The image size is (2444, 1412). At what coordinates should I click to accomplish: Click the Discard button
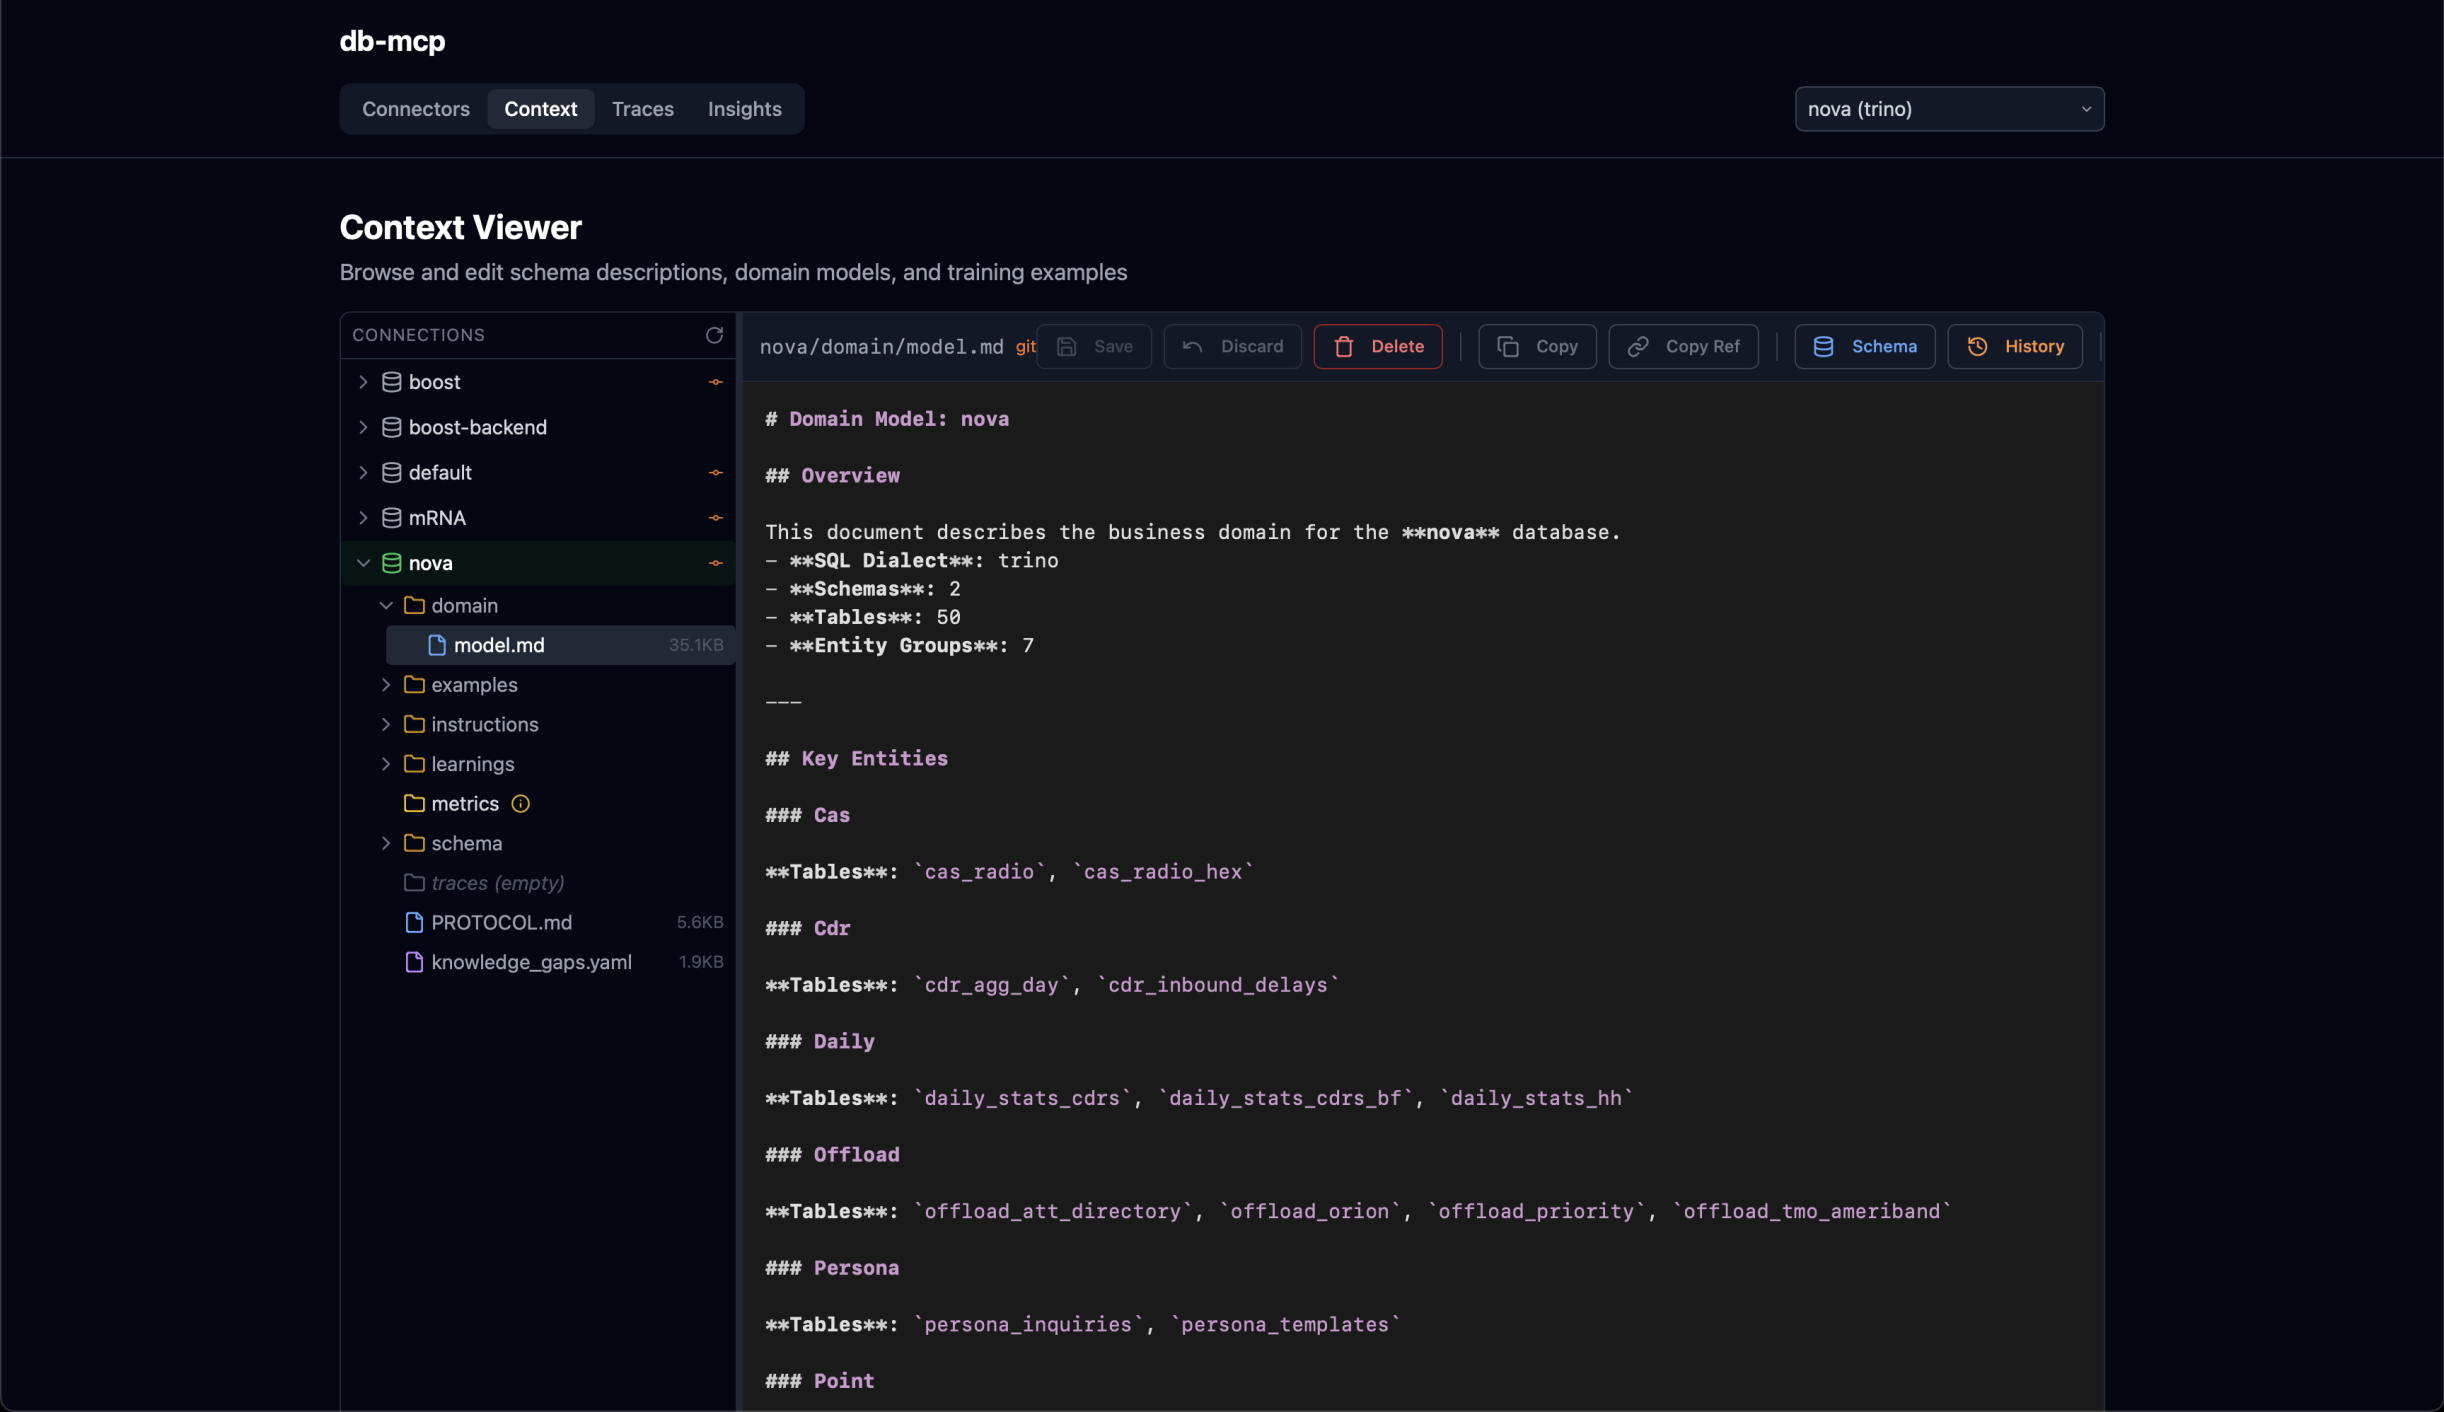click(1231, 346)
